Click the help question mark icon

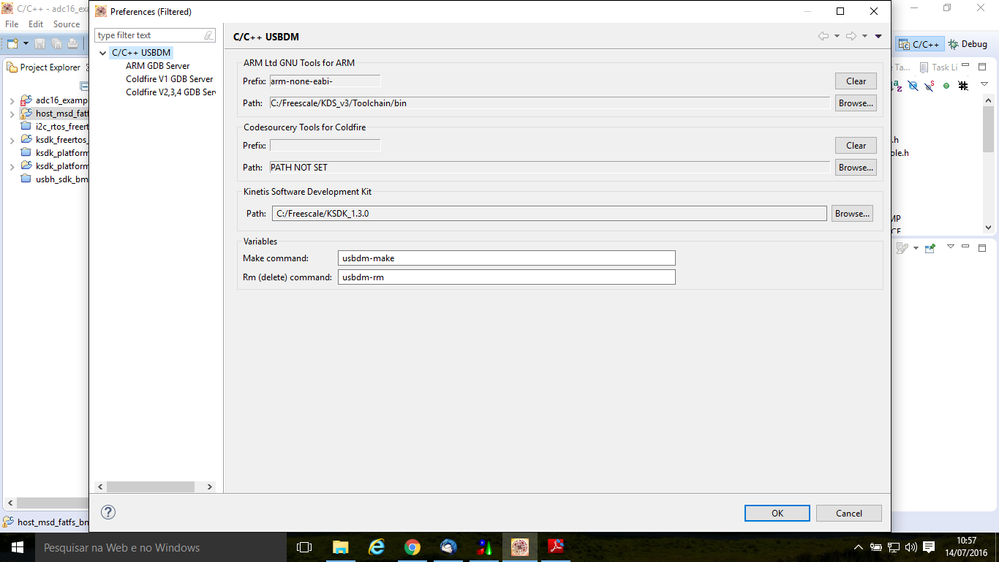point(108,512)
